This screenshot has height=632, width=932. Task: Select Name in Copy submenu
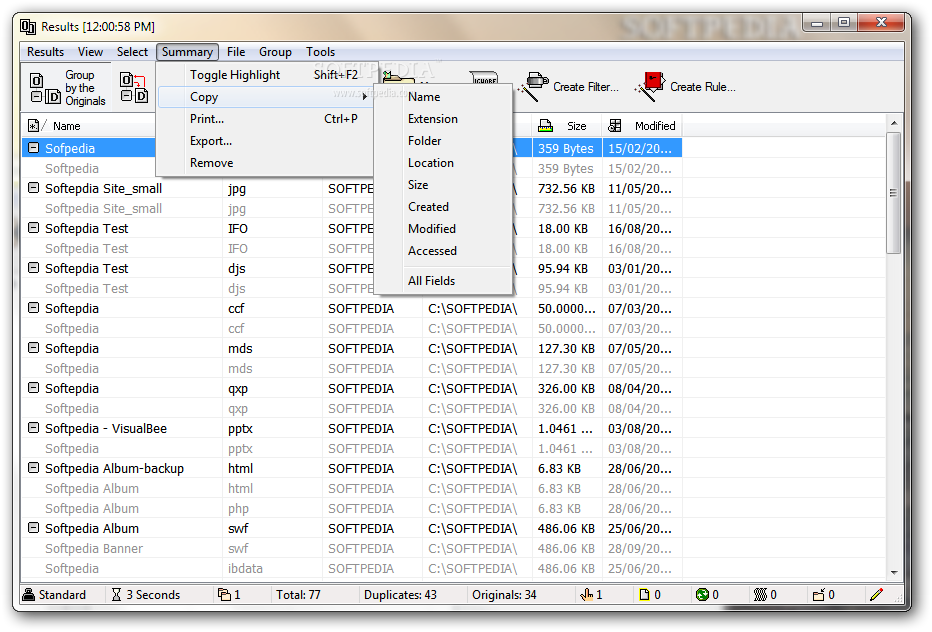click(443, 97)
